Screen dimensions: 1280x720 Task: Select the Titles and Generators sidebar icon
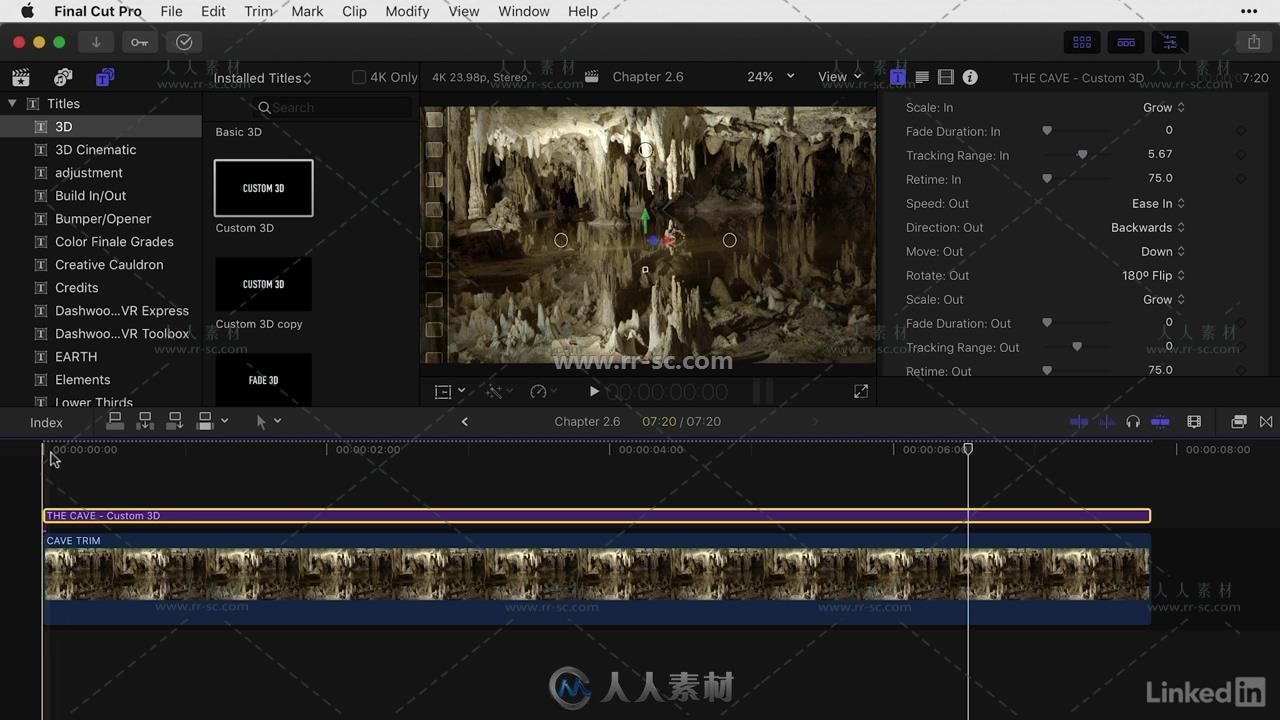coord(105,77)
